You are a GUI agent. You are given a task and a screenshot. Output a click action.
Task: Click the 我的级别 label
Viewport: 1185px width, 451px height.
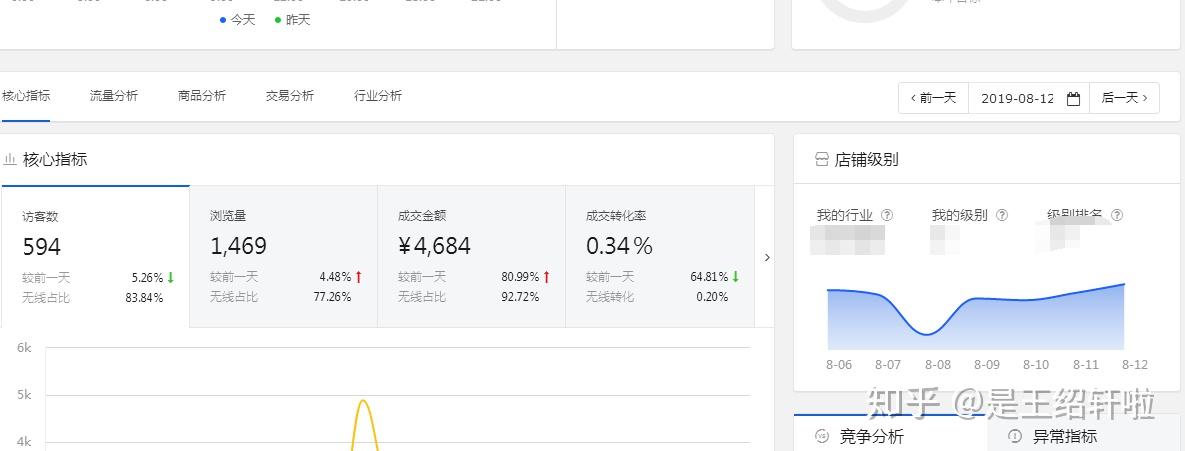pyautogui.click(x=960, y=215)
